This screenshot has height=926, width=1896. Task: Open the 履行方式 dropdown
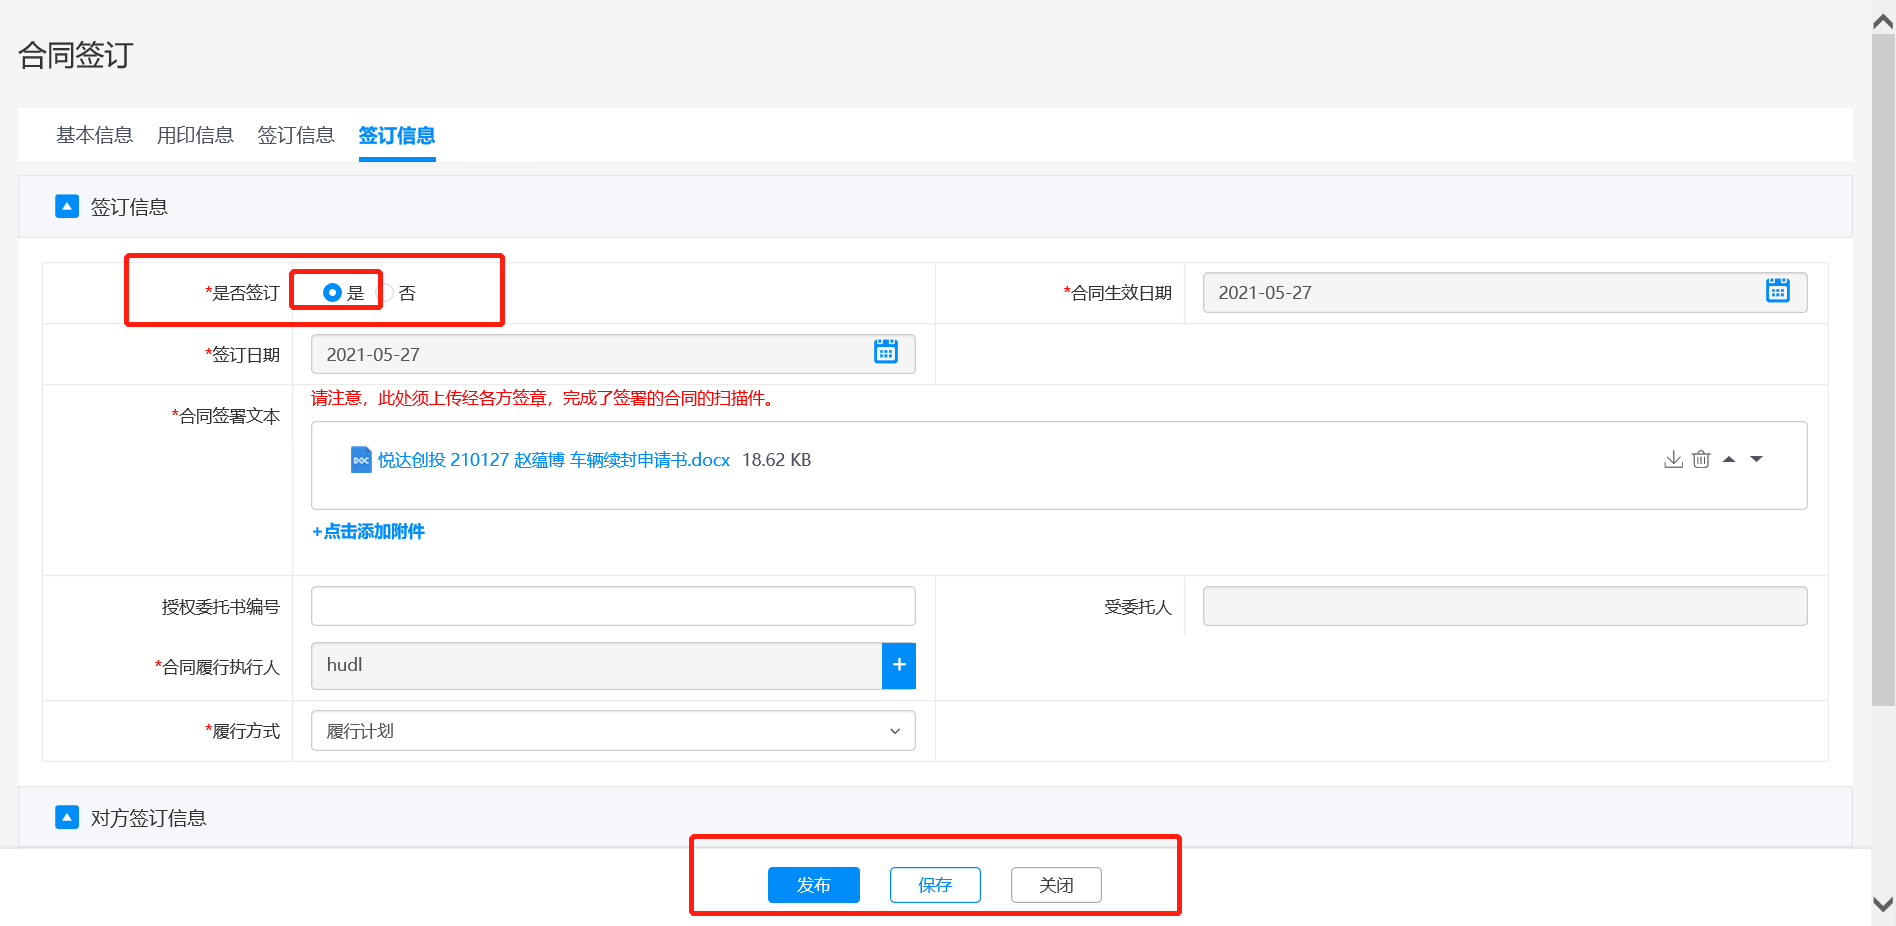pyautogui.click(x=612, y=731)
